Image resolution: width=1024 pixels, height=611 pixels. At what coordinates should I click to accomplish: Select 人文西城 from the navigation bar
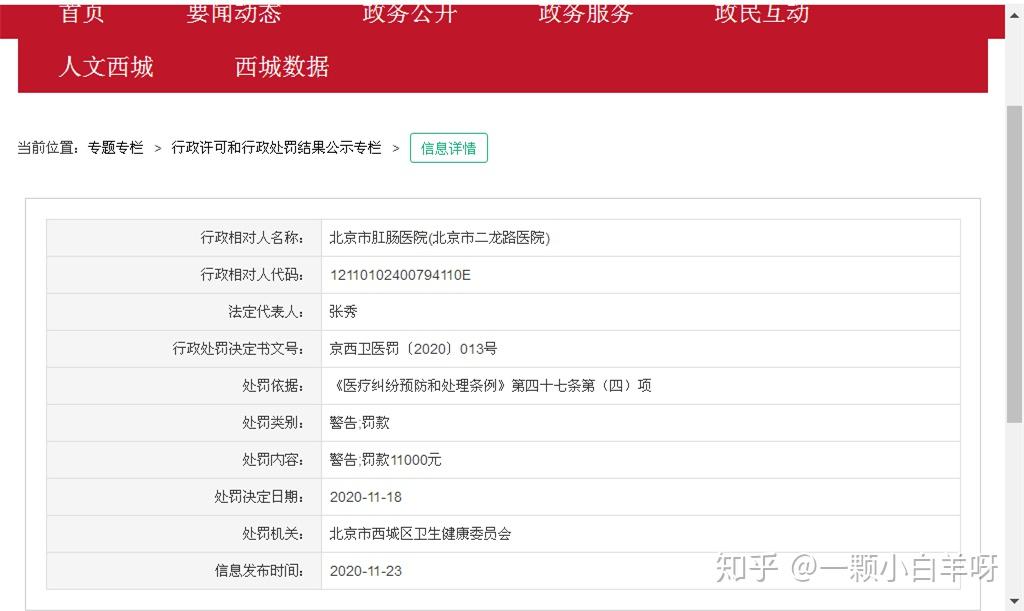(106, 67)
